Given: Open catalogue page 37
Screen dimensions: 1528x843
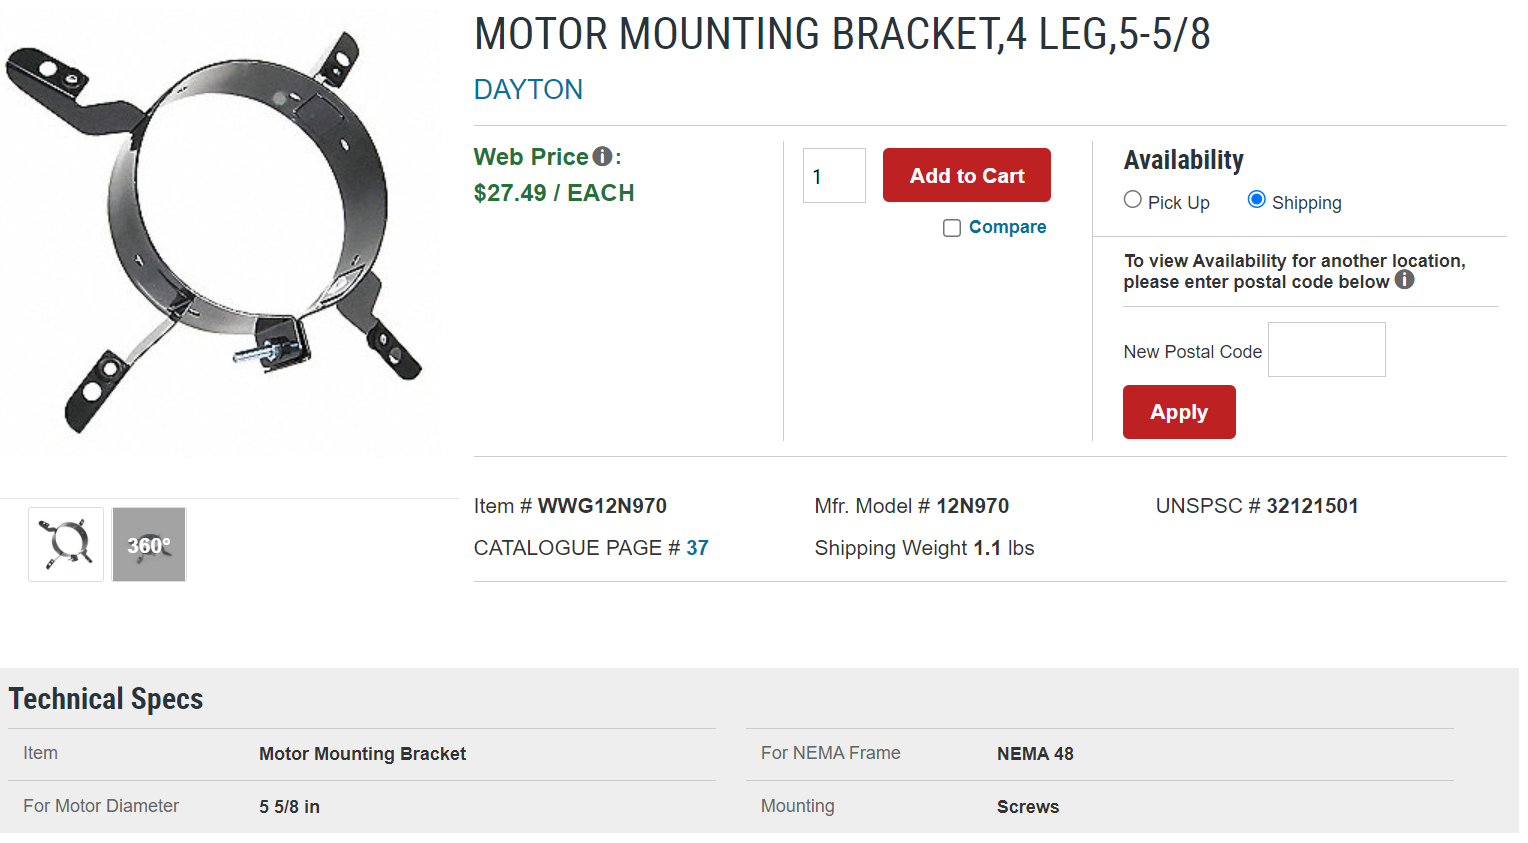Looking at the screenshot, I should pos(701,548).
